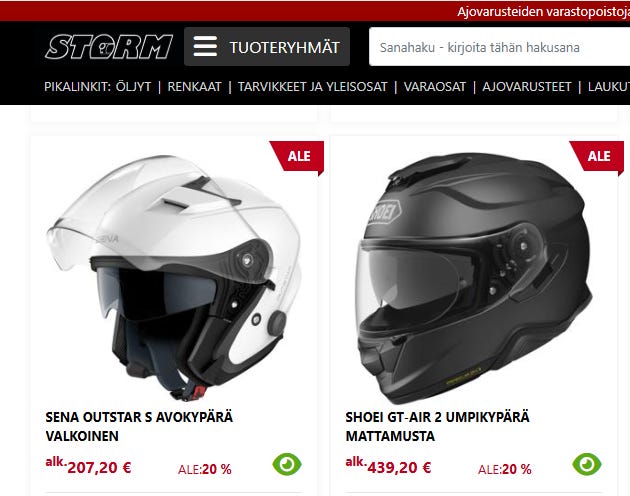Click the Storm logo
Viewport: 630px width, 496px height.
pos(109,47)
